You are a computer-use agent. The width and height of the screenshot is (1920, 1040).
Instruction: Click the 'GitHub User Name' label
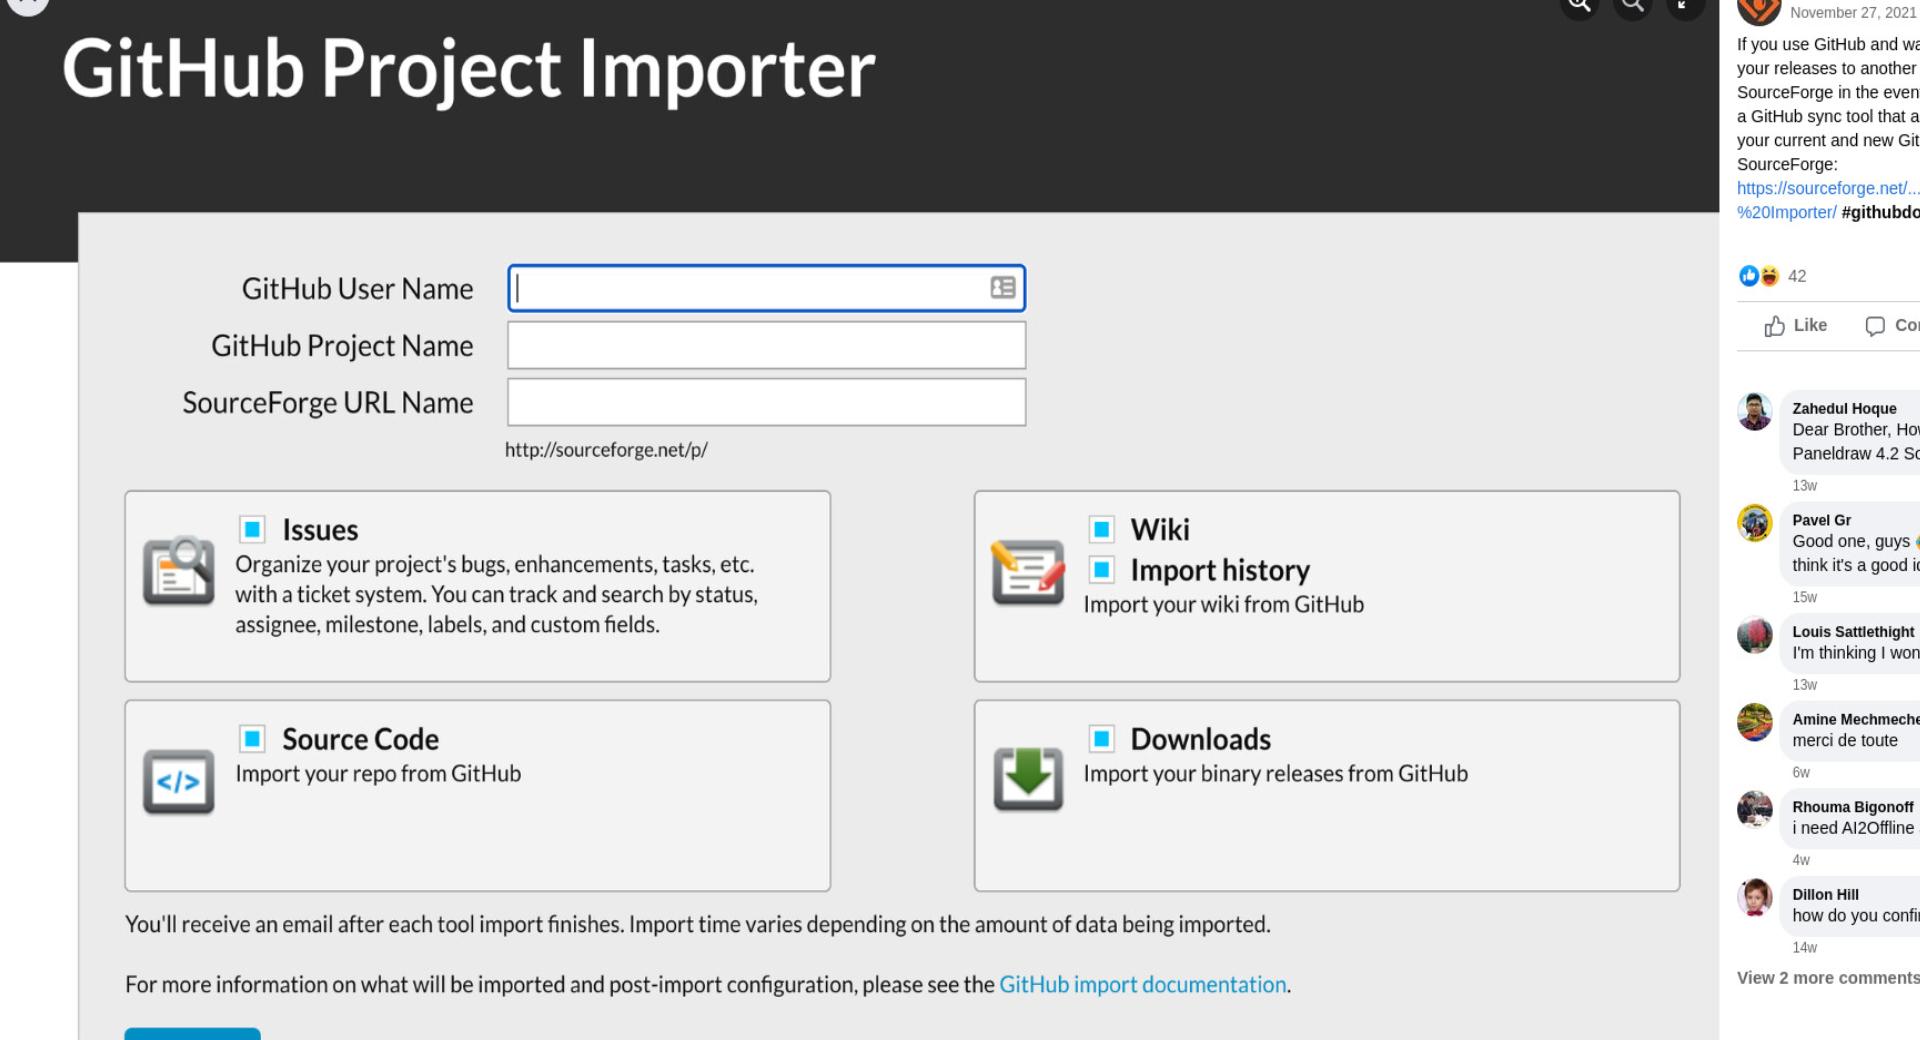click(x=357, y=289)
